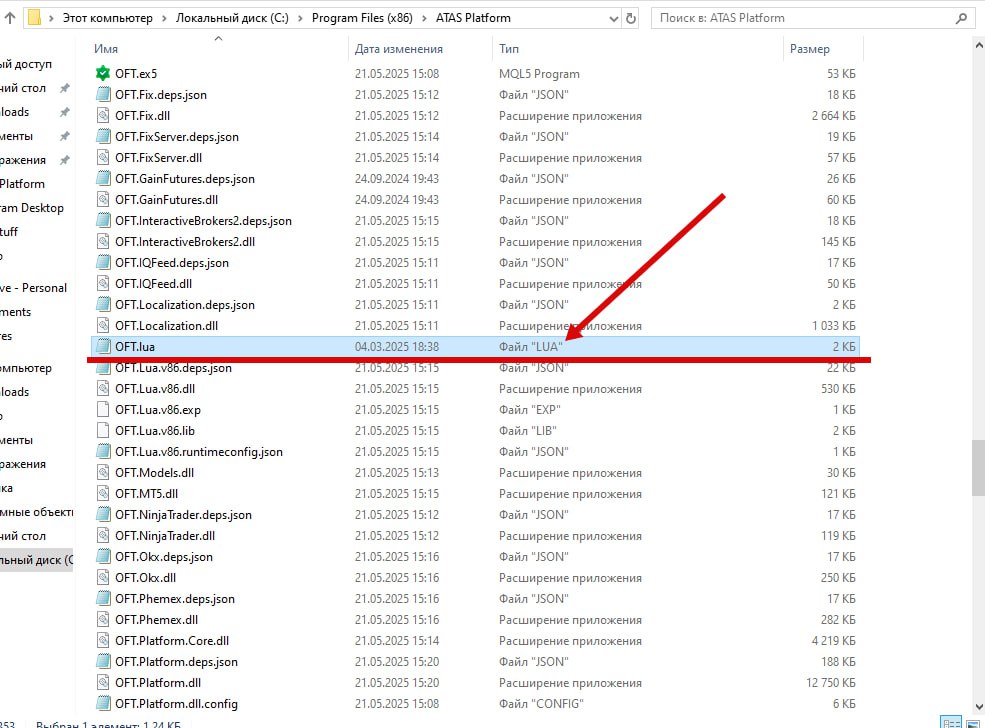Select 'льный диск (C' in navigation pane
The width and height of the screenshot is (985, 728).
tap(36, 560)
